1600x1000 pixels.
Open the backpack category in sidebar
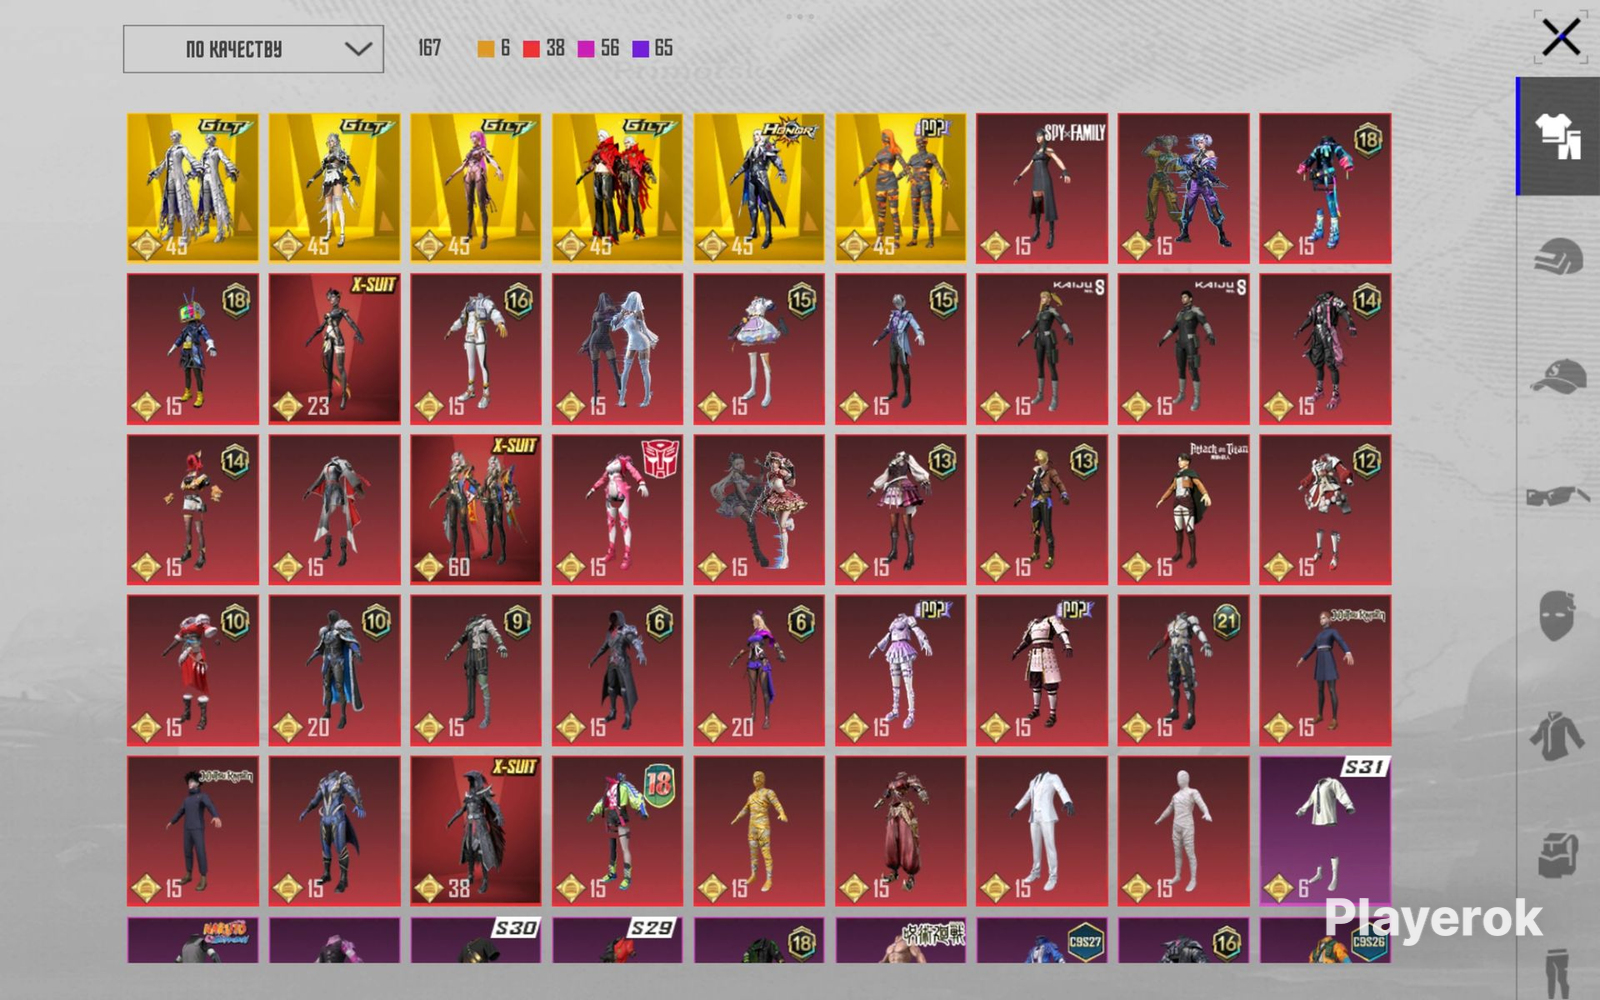tap(1557, 855)
